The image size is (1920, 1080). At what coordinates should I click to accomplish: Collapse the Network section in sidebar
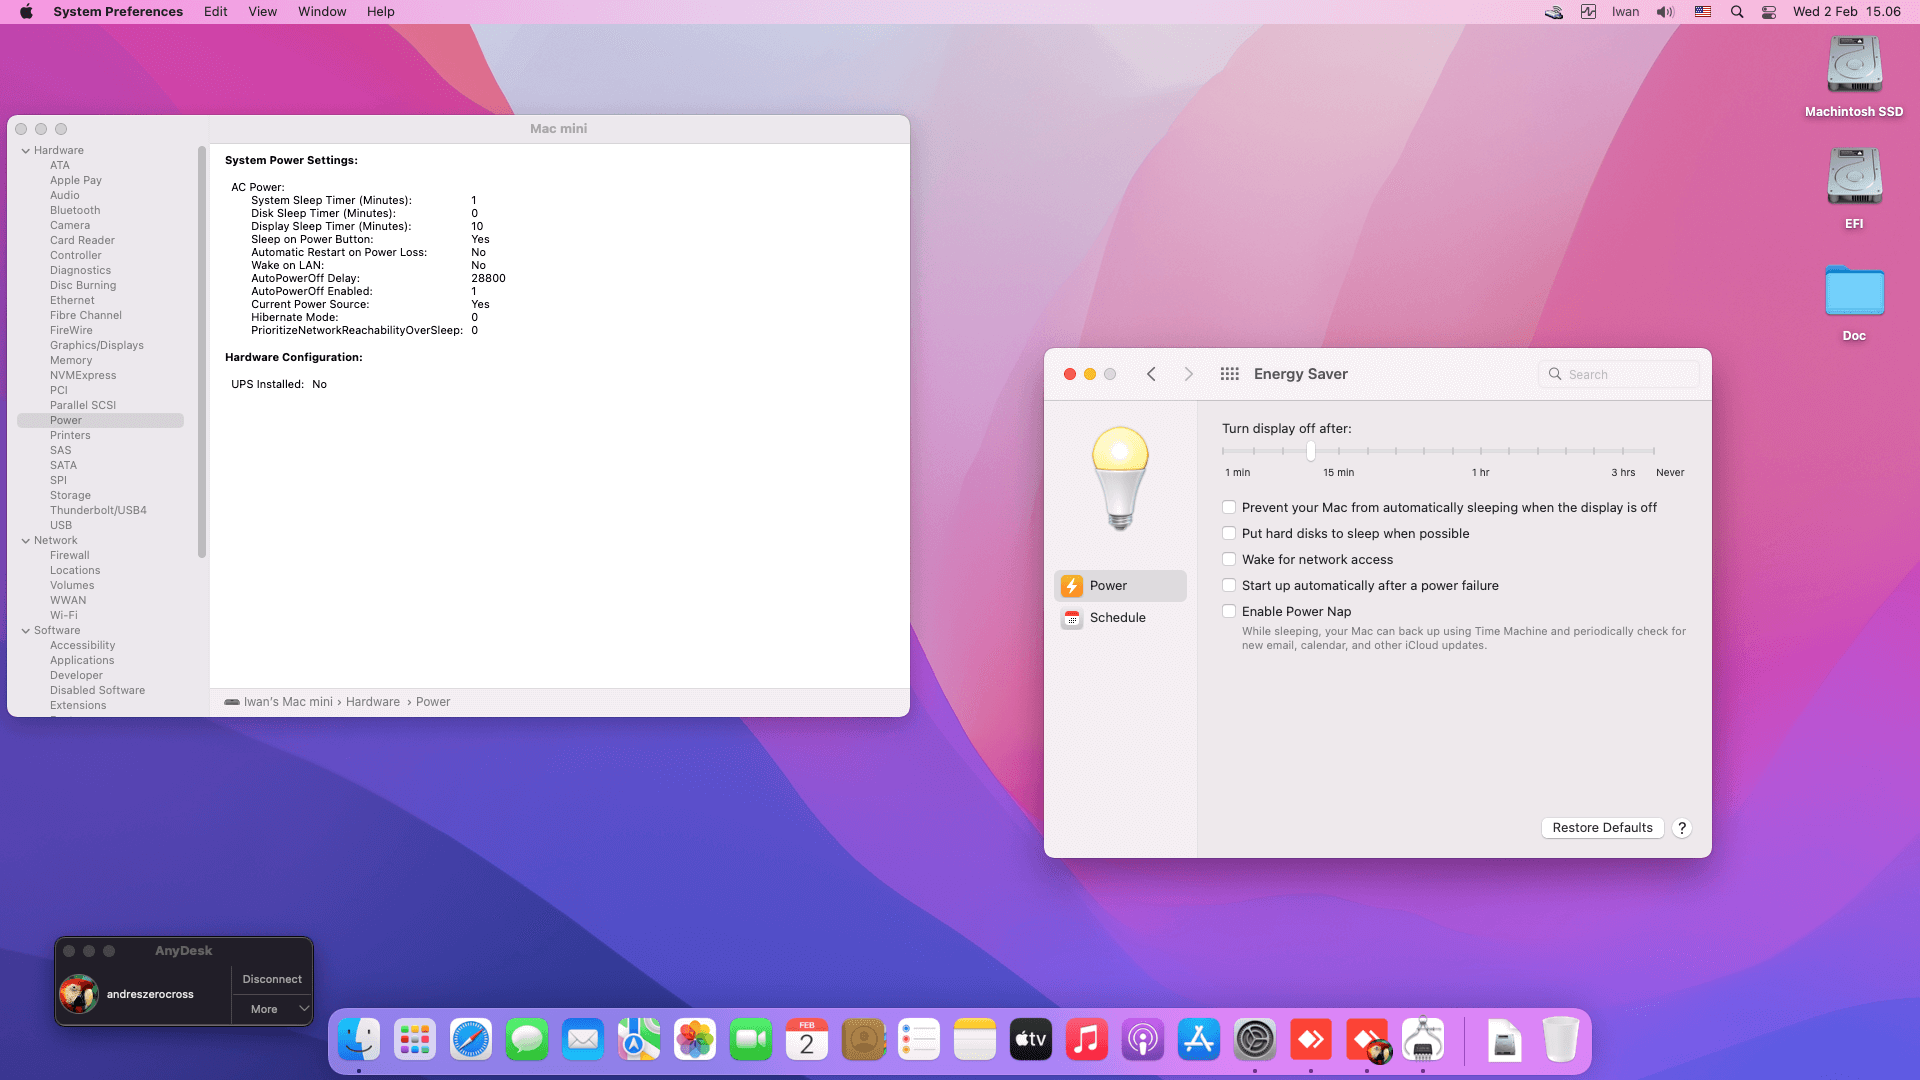click(x=26, y=541)
